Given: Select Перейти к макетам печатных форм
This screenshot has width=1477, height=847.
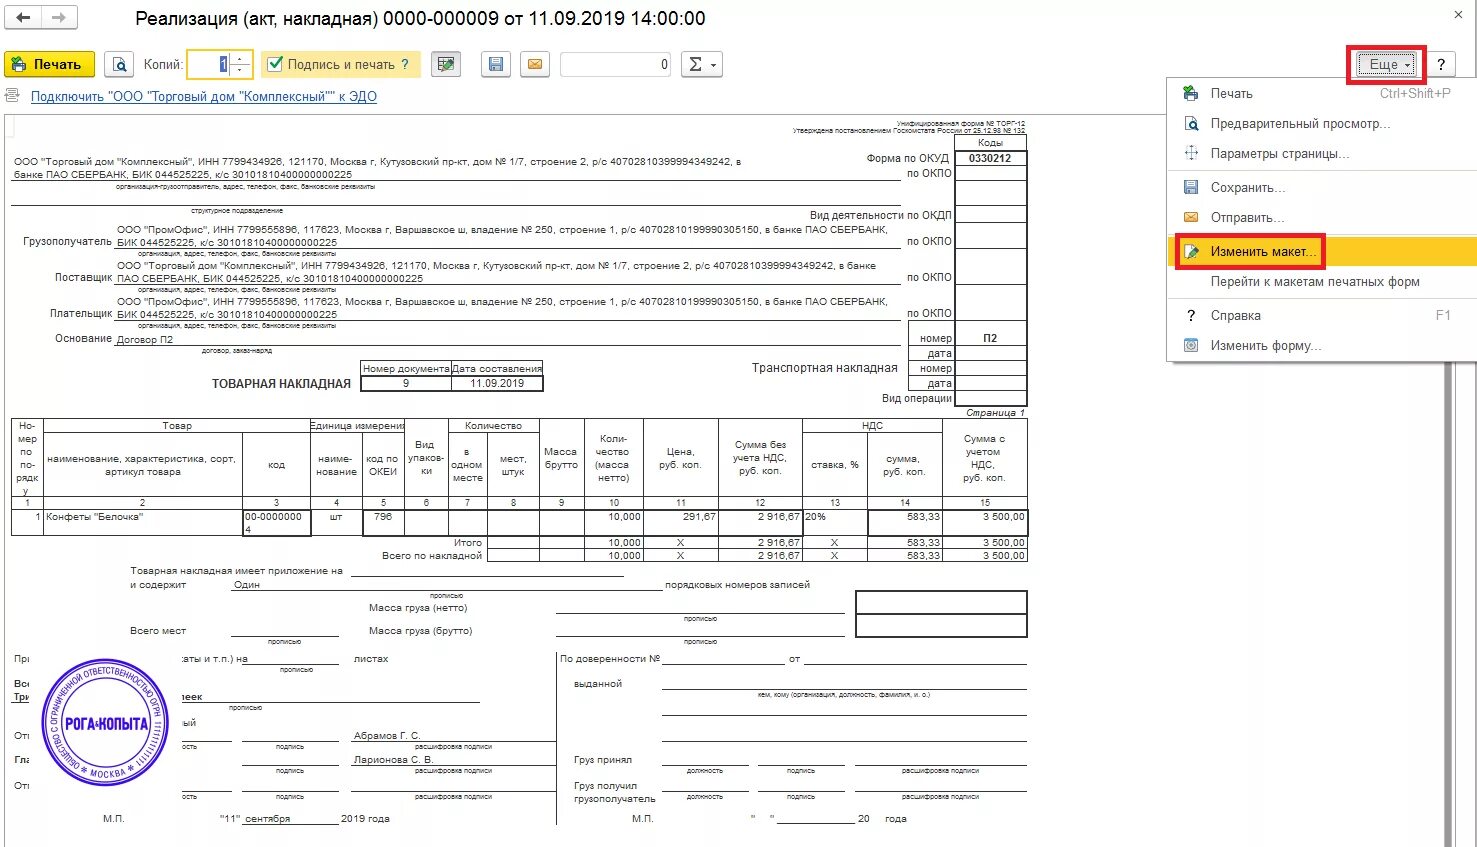Looking at the screenshot, I should [x=1320, y=281].
